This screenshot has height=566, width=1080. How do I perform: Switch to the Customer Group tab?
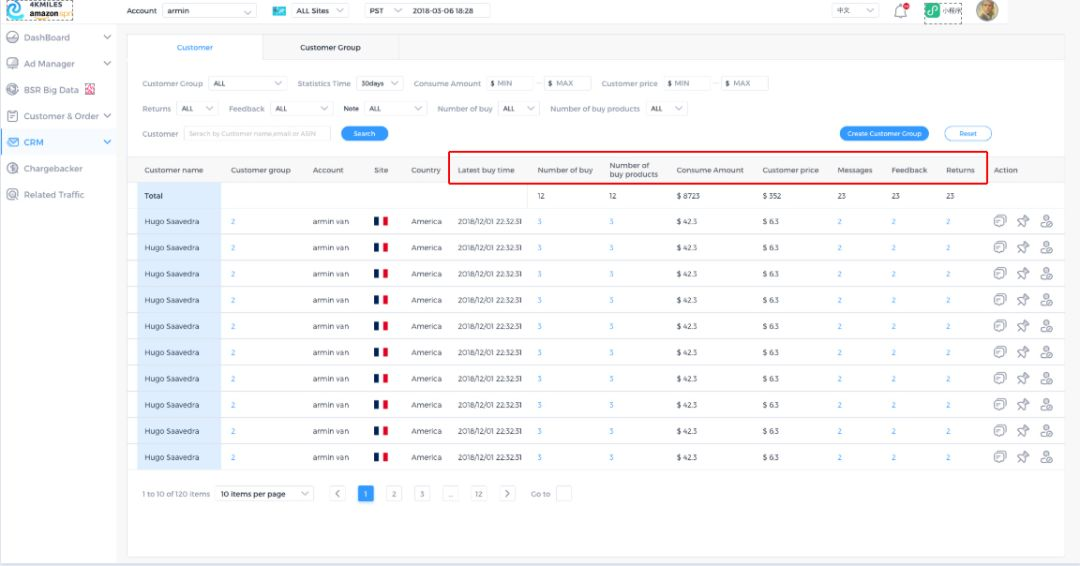tap(330, 47)
